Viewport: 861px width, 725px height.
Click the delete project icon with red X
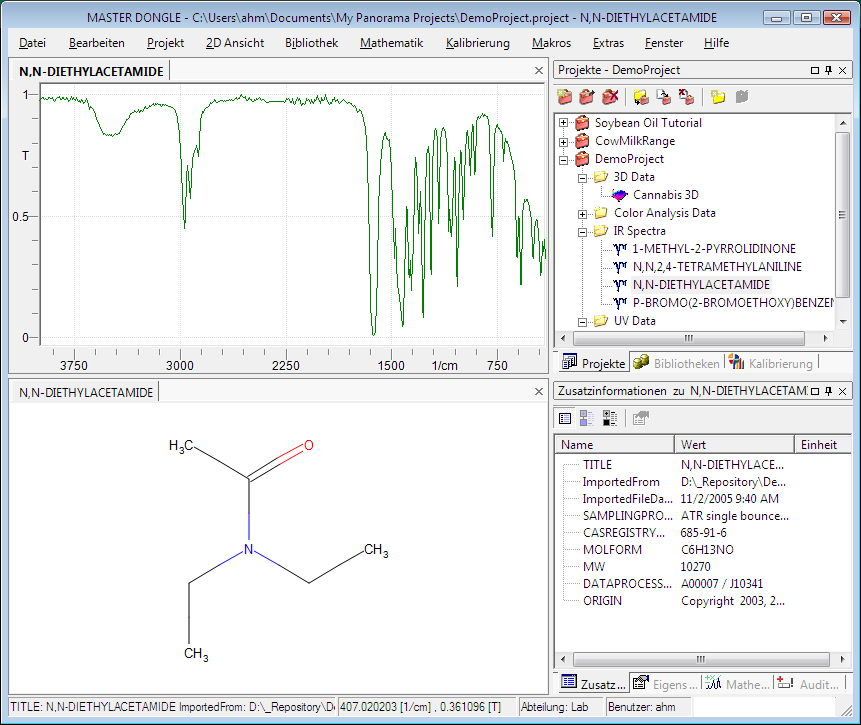(610, 97)
